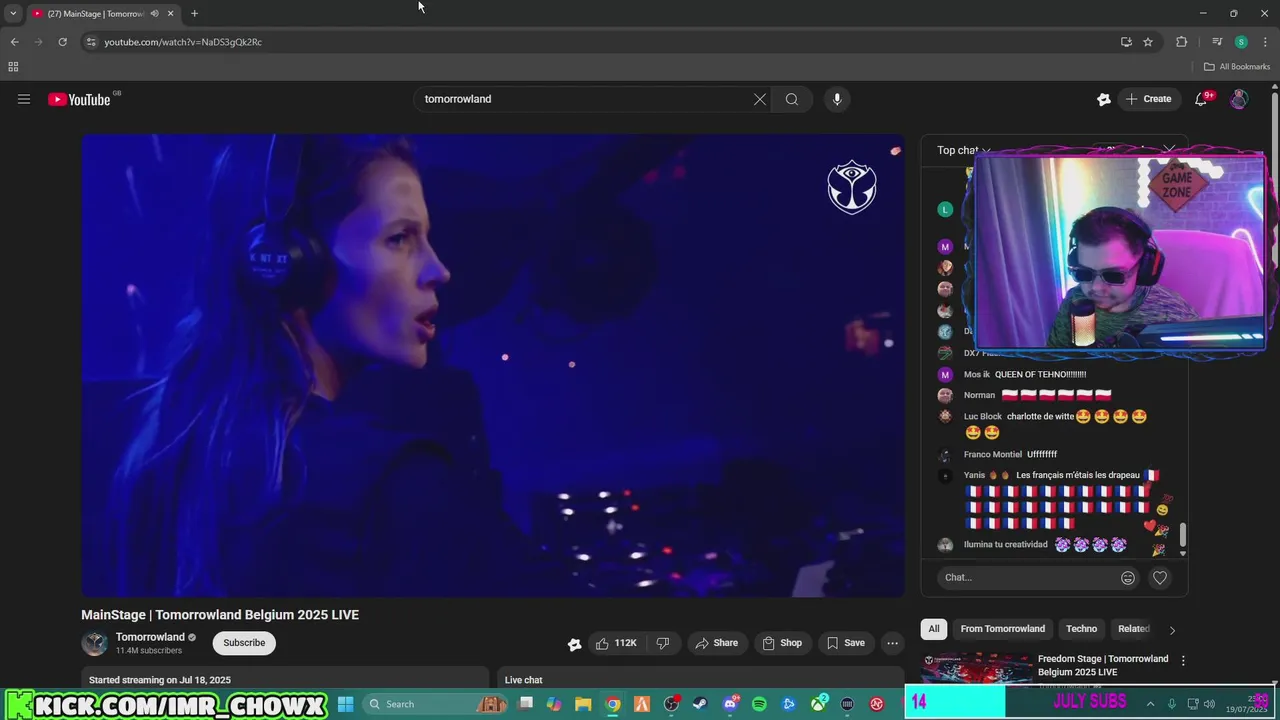Open options for Freedom Stage video
Viewport: 1280px width, 720px height.
click(1183, 661)
